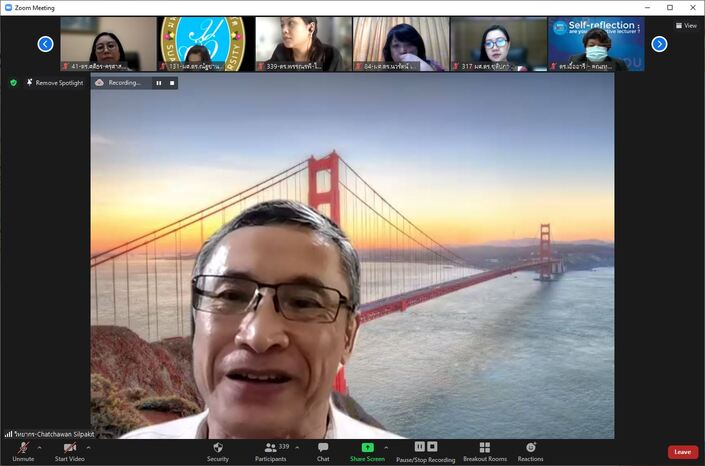Click the green encryption shield icon
The image size is (705, 466).
tap(13, 83)
